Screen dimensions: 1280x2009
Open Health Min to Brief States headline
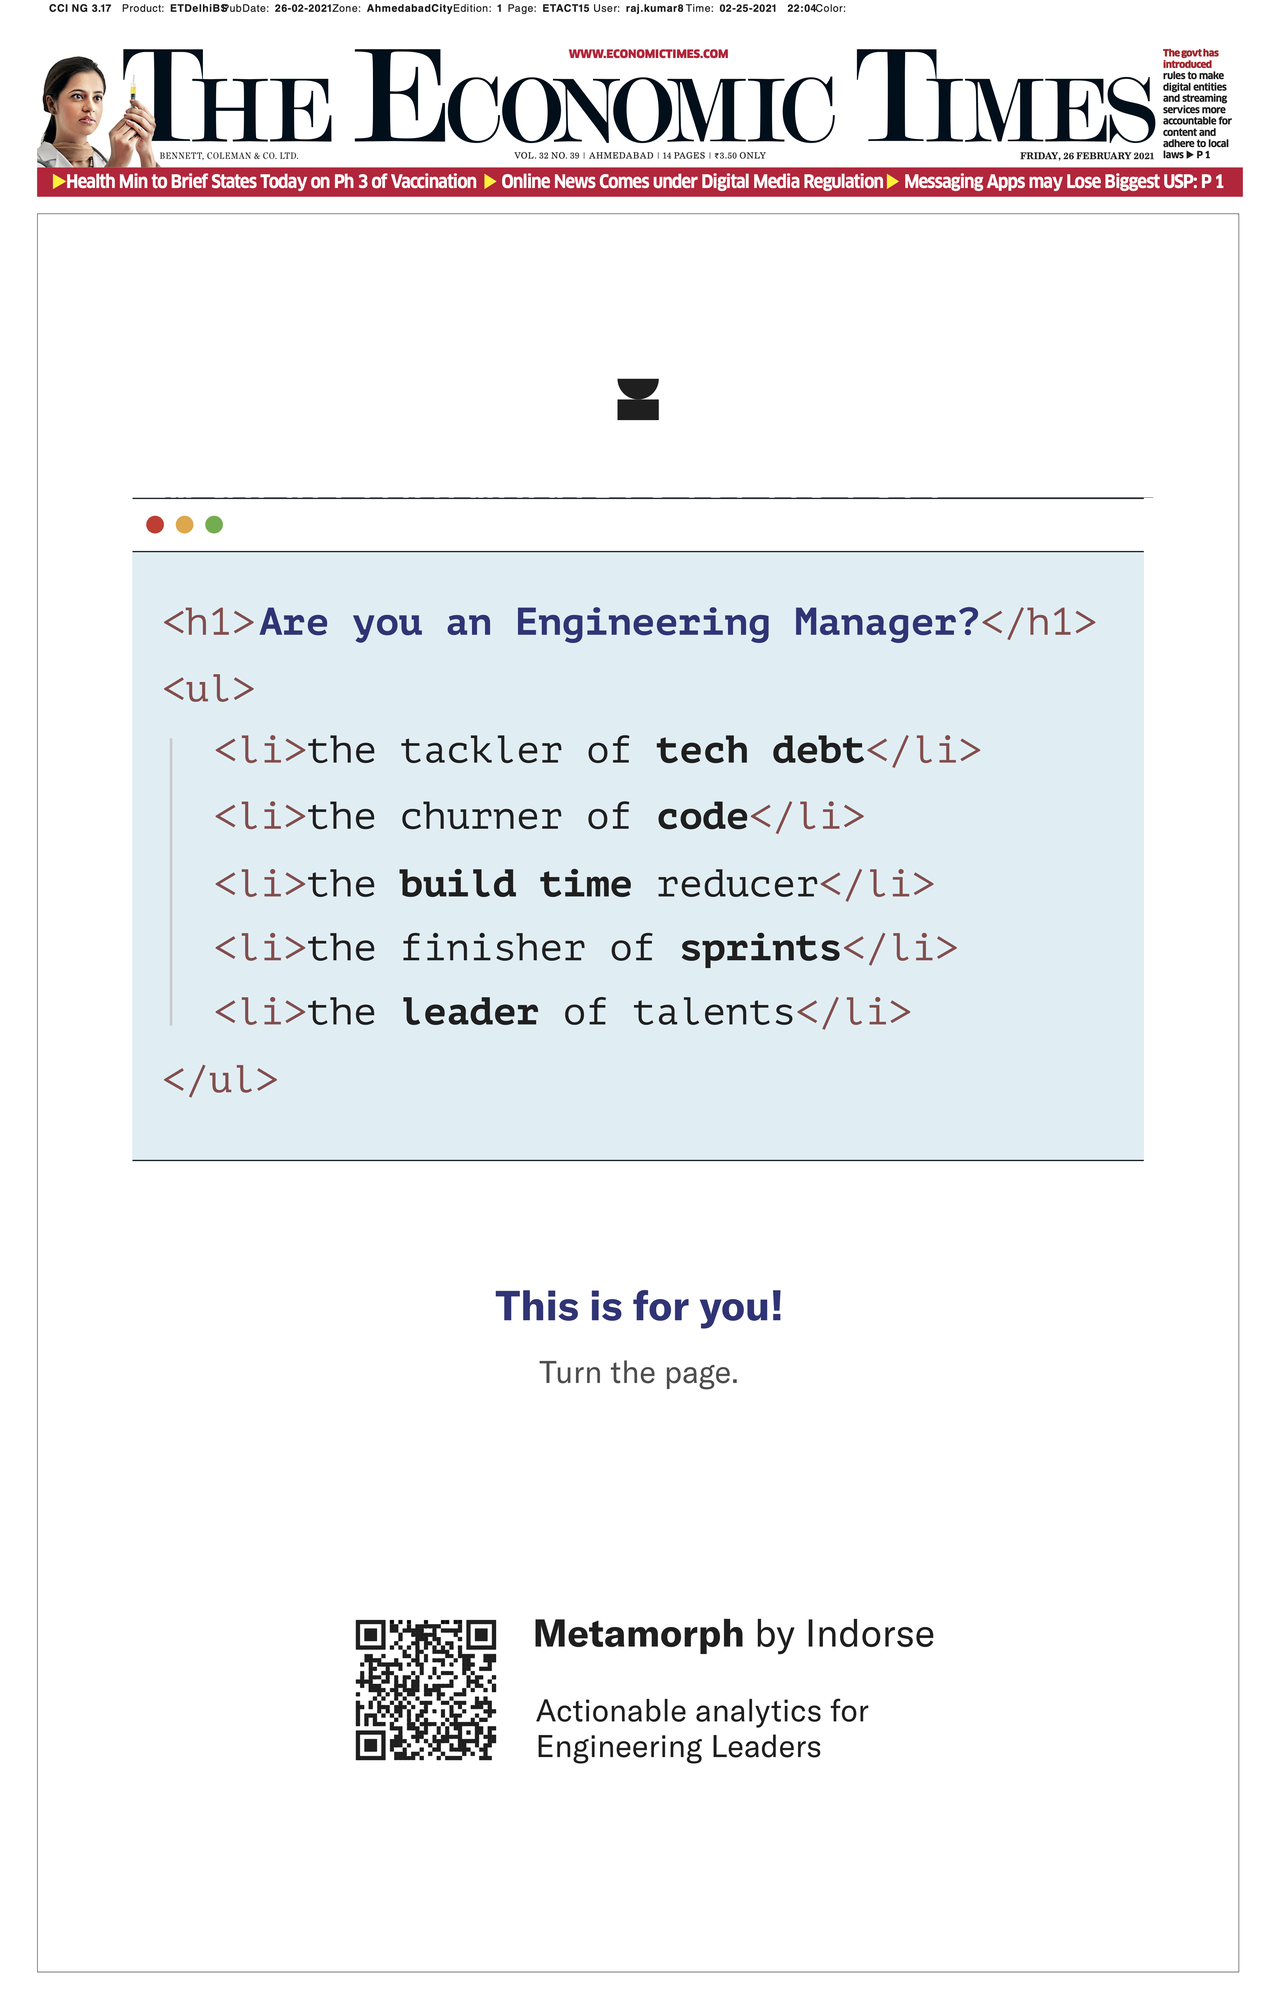pyautogui.click(x=271, y=182)
